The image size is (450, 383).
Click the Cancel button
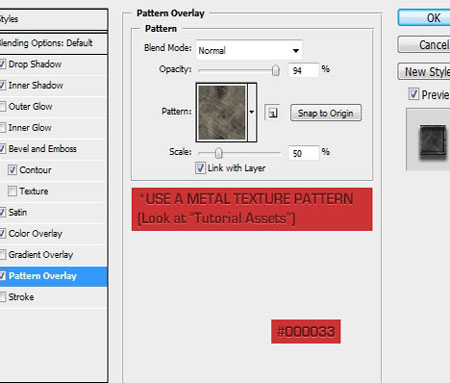point(424,44)
